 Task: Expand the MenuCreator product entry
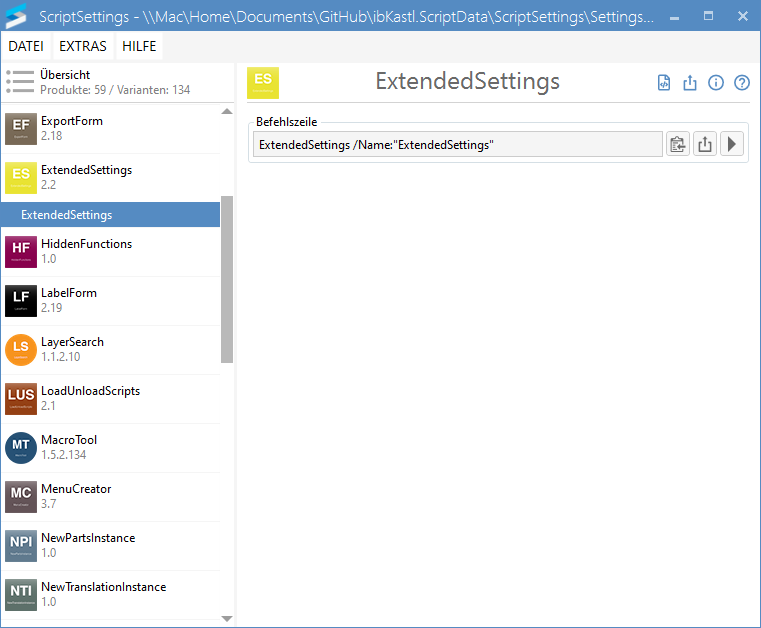click(x=76, y=496)
